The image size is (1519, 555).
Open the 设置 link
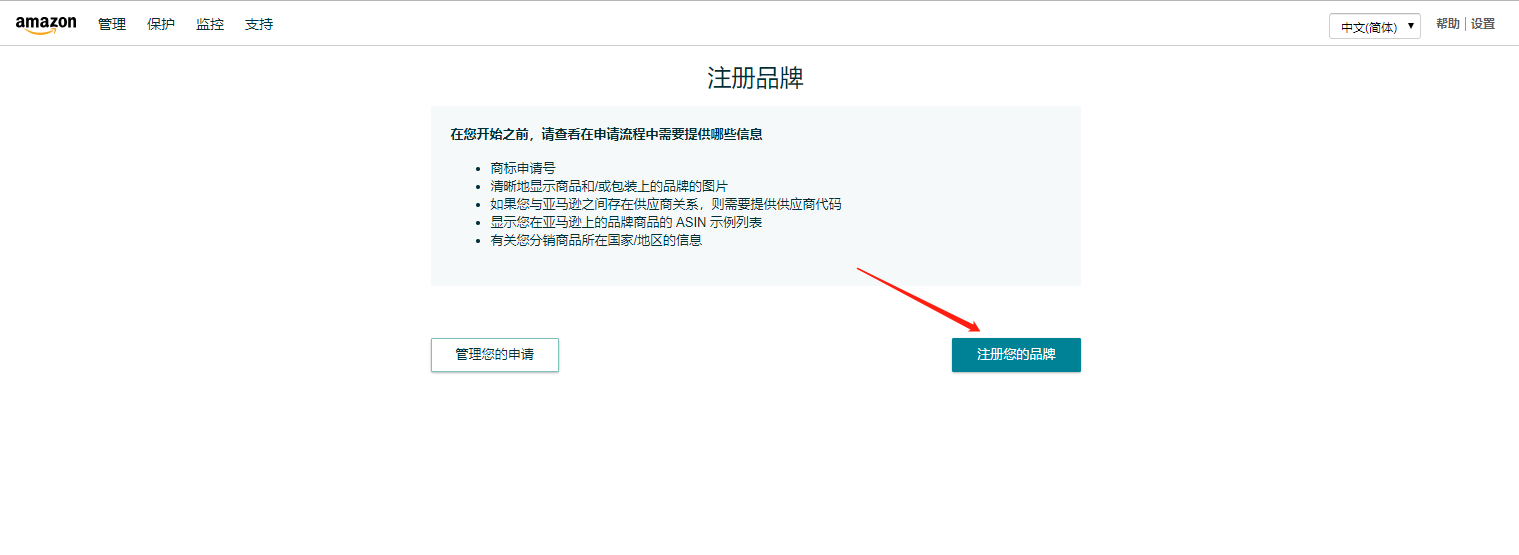point(1483,24)
